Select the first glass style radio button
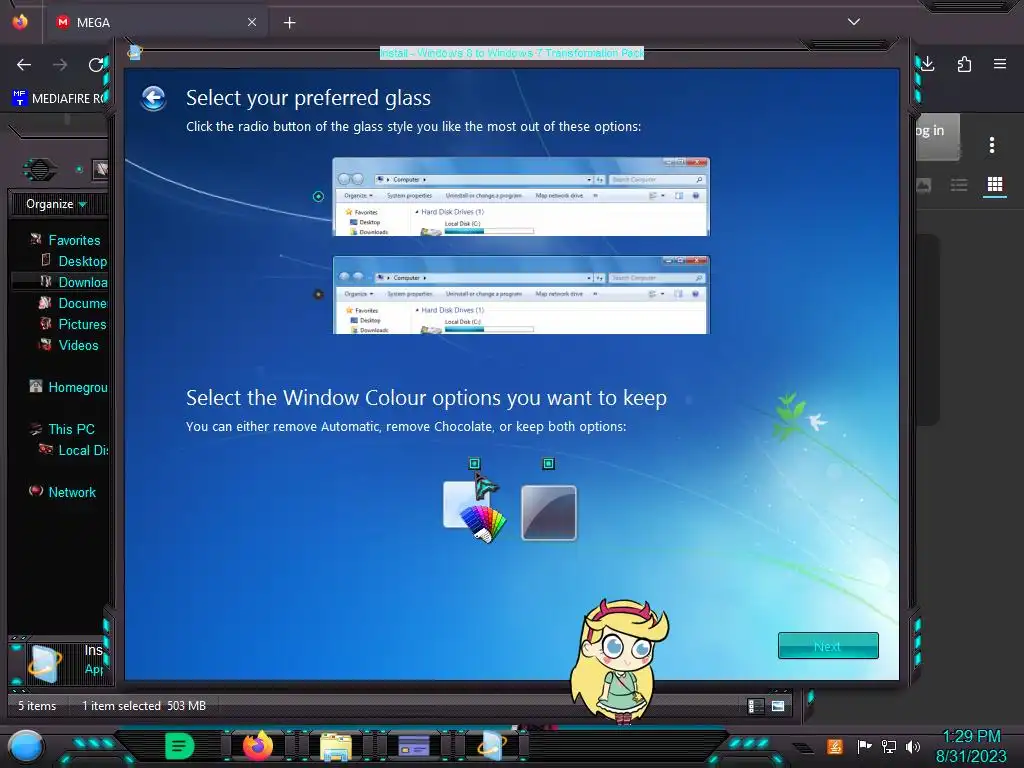 click(318, 196)
